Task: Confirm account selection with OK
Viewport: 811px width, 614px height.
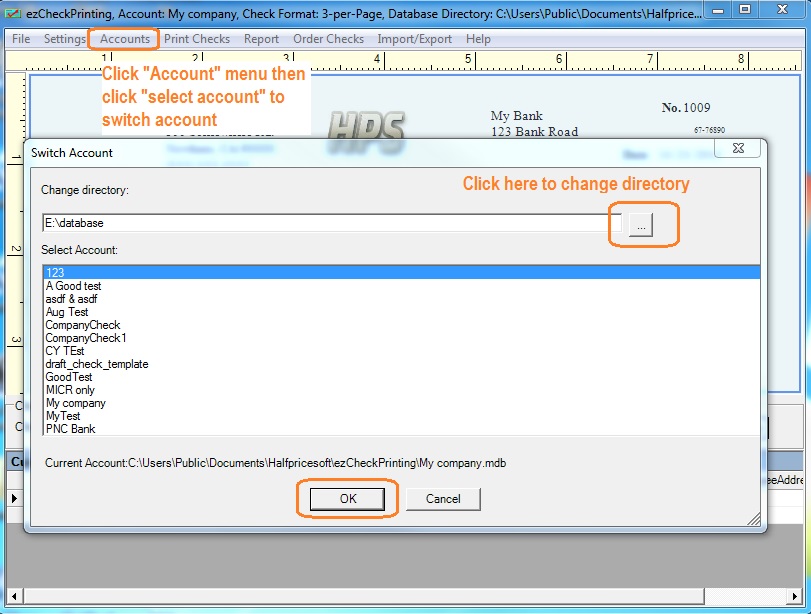Action: [x=347, y=499]
